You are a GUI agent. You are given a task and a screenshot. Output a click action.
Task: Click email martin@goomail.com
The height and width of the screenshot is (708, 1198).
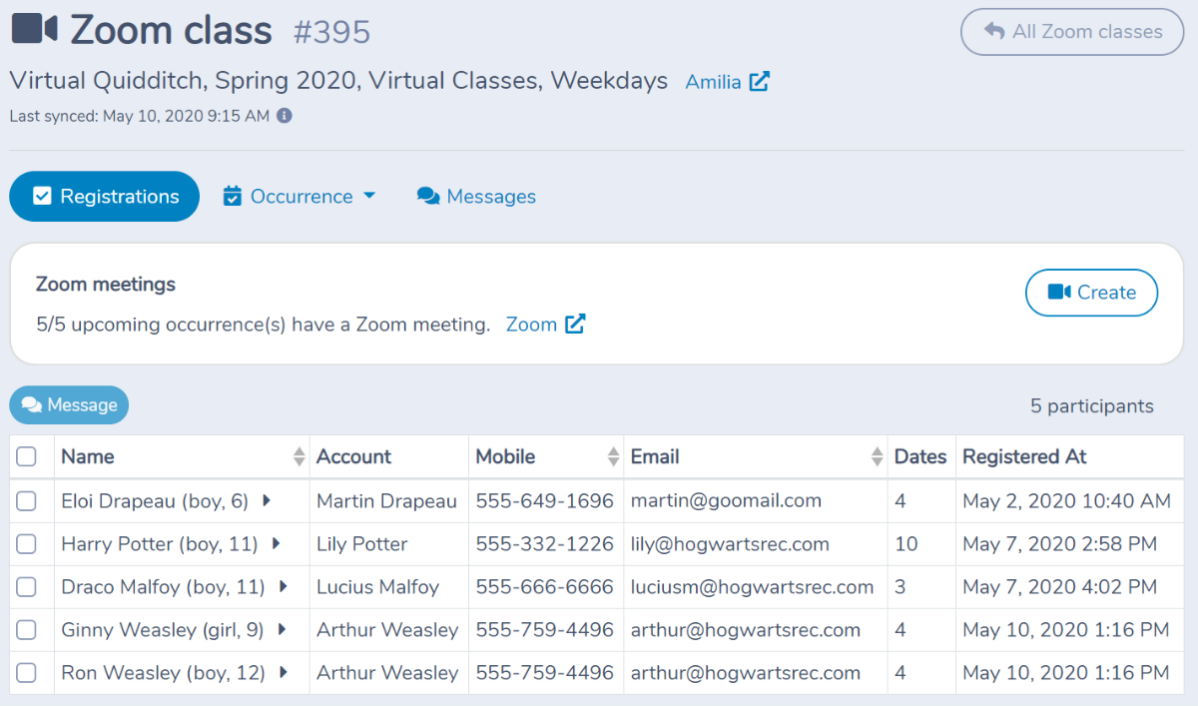pos(726,501)
